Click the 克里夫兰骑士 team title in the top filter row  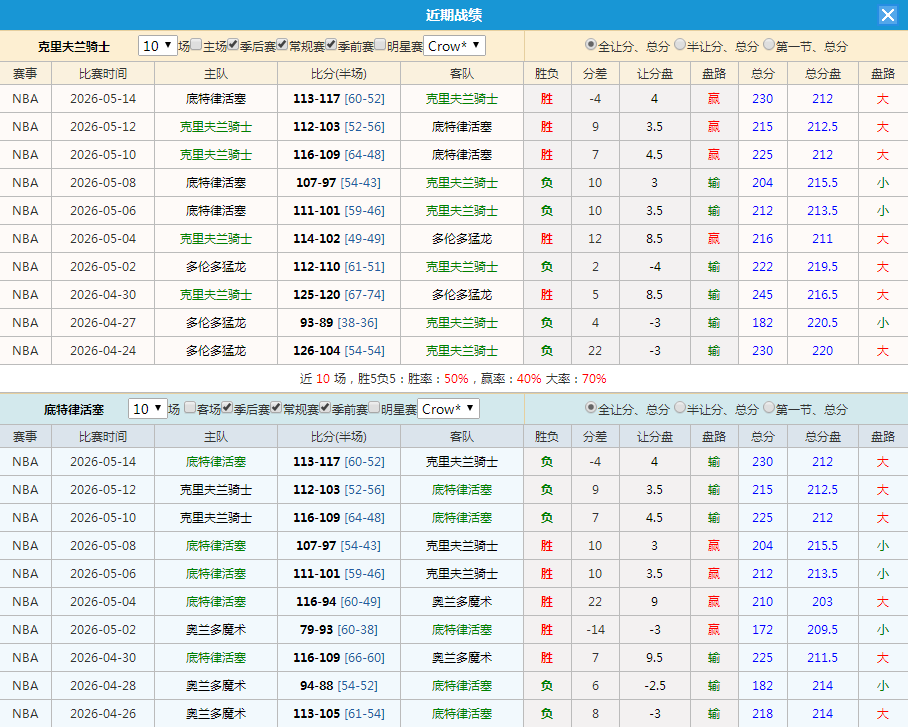tap(74, 47)
